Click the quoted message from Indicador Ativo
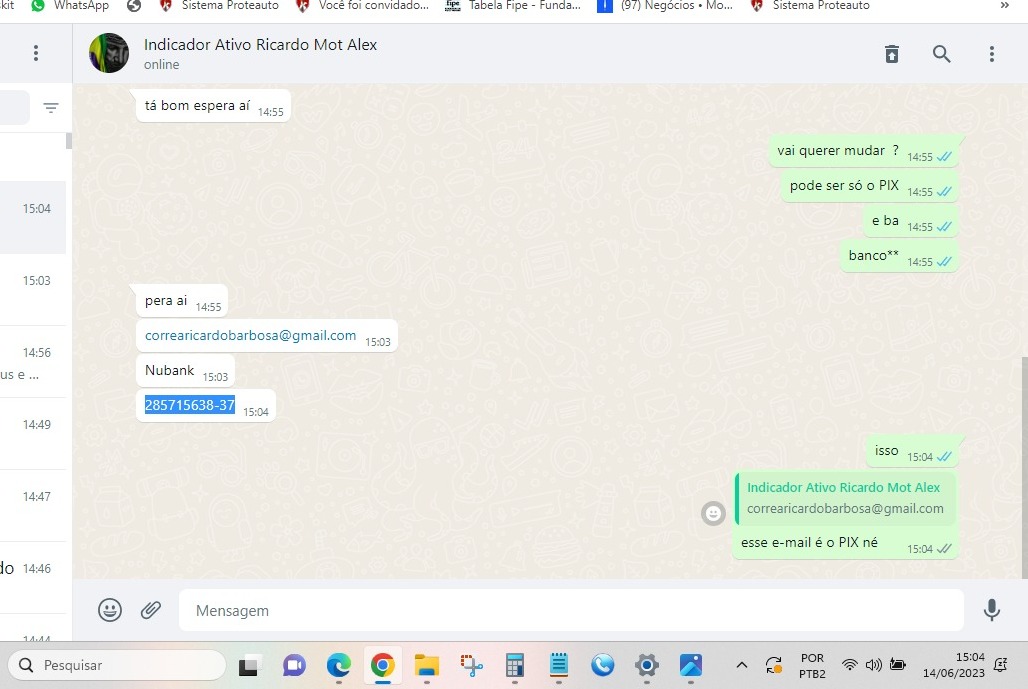Screen dimensions: 1028x689 coord(844,498)
